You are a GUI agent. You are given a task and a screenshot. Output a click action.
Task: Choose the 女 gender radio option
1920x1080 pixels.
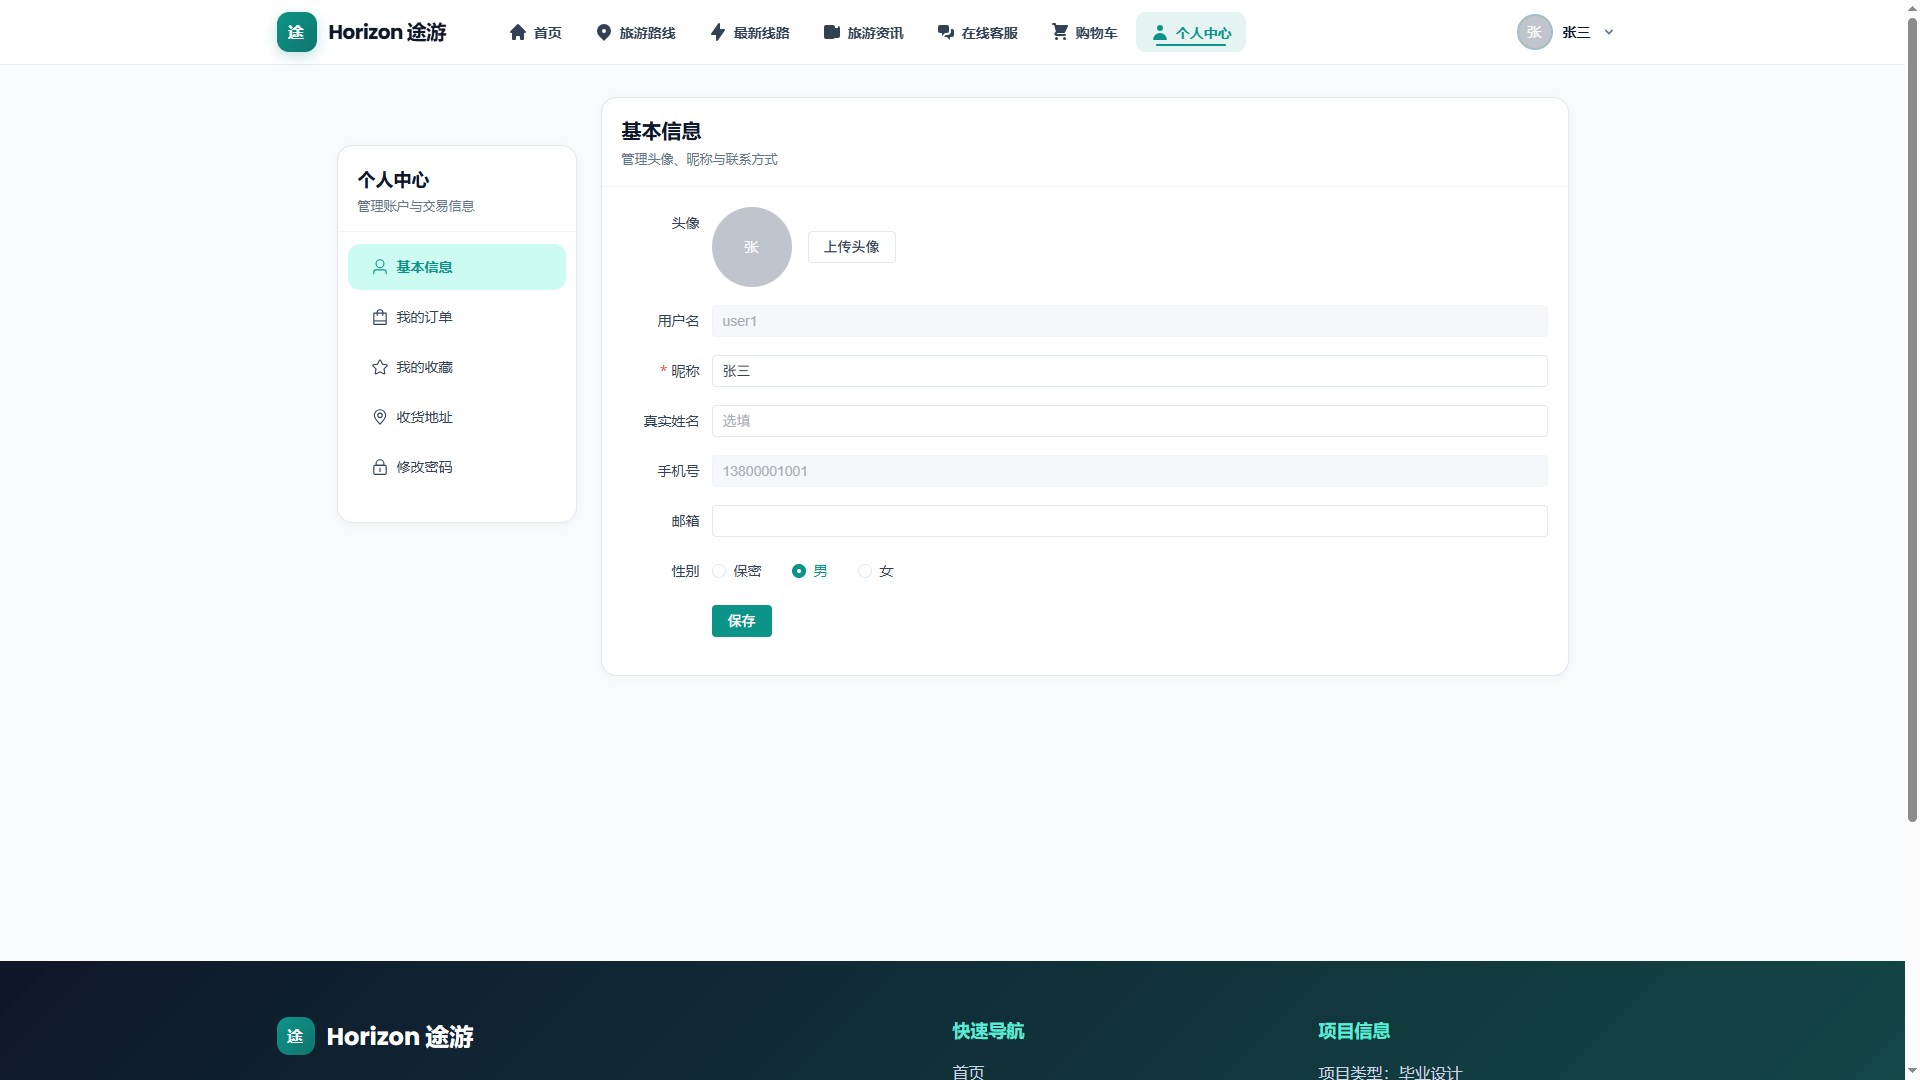click(x=865, y=571)
